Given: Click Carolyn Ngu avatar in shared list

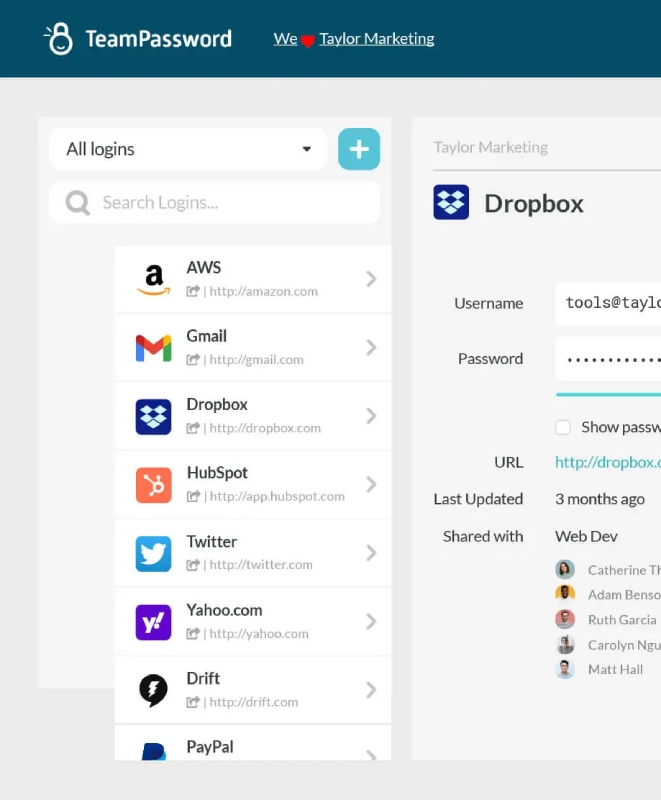Looking at the screenshot, I should pos(565,644).
